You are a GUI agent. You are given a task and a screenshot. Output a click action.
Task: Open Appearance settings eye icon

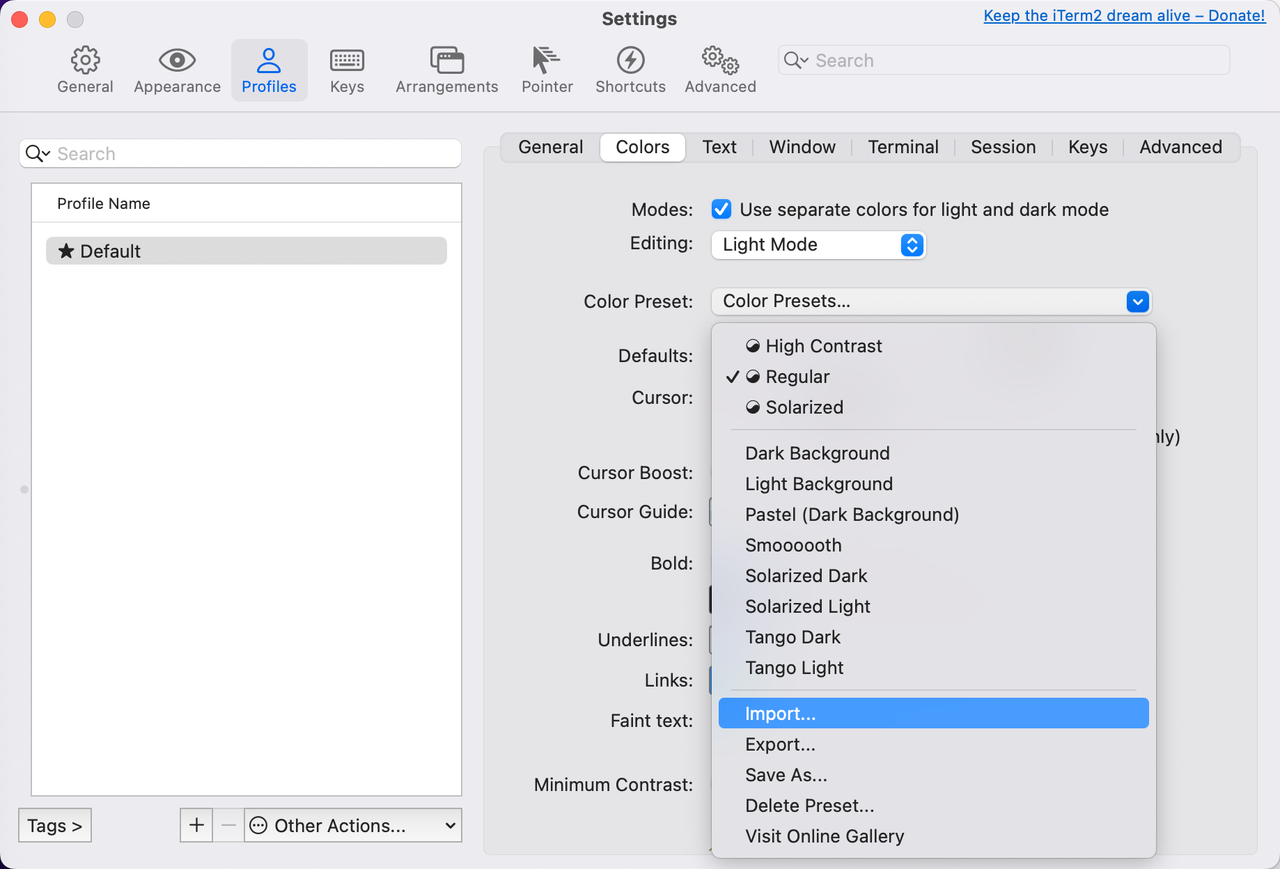point(177,61)
